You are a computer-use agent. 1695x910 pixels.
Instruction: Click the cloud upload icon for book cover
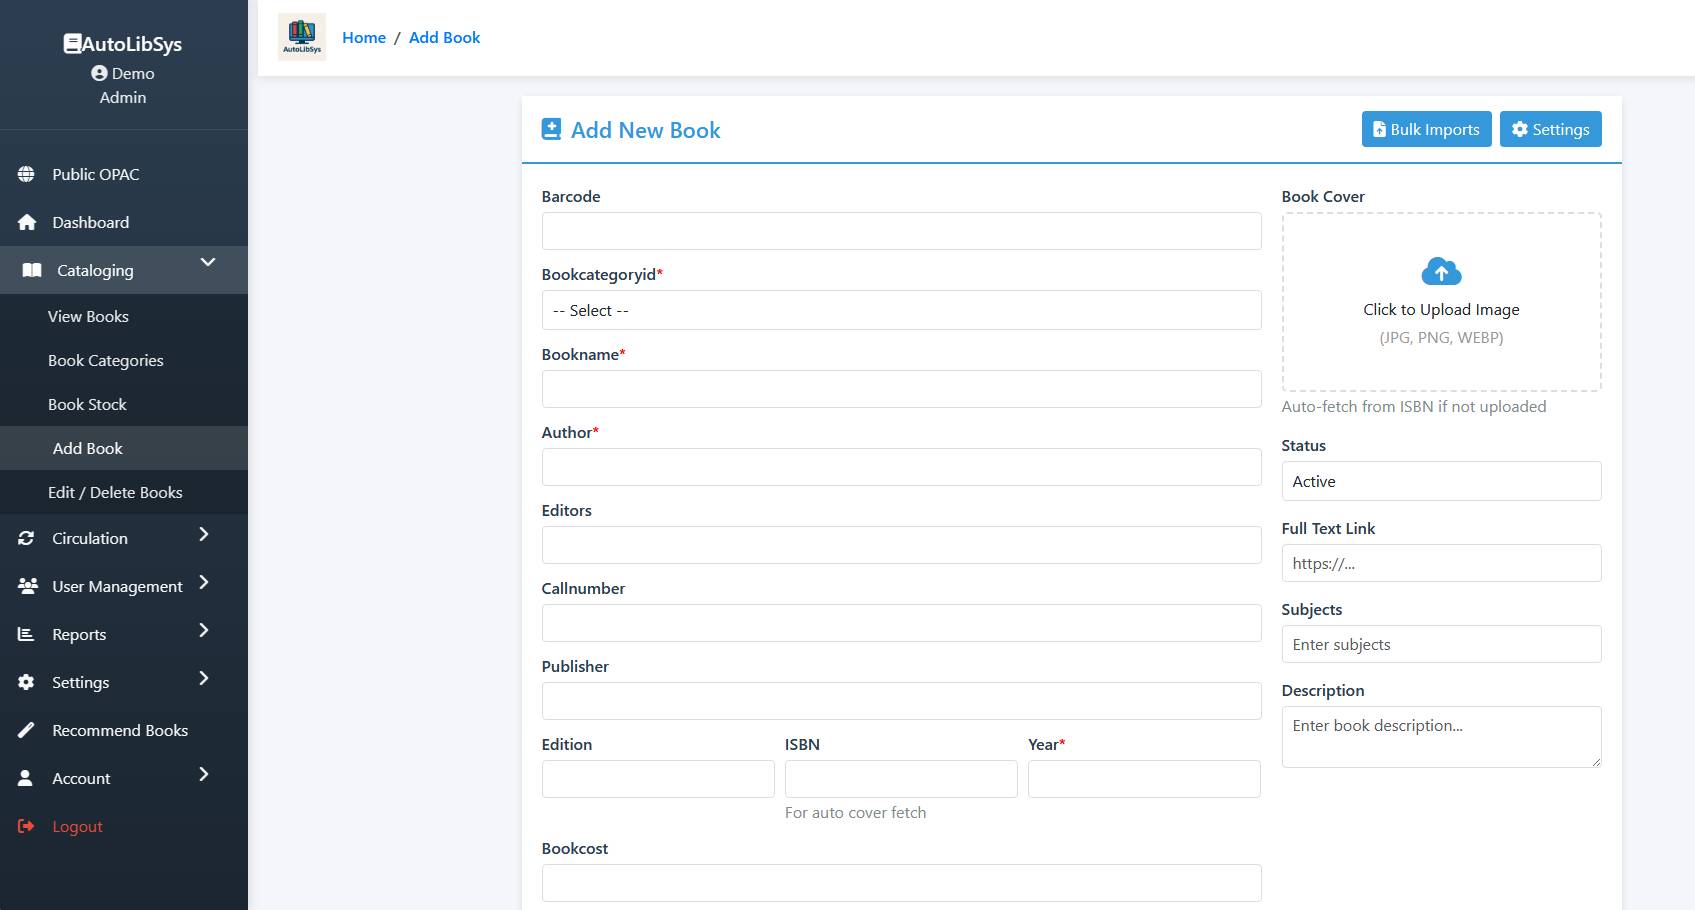(x=1441, y=272)
